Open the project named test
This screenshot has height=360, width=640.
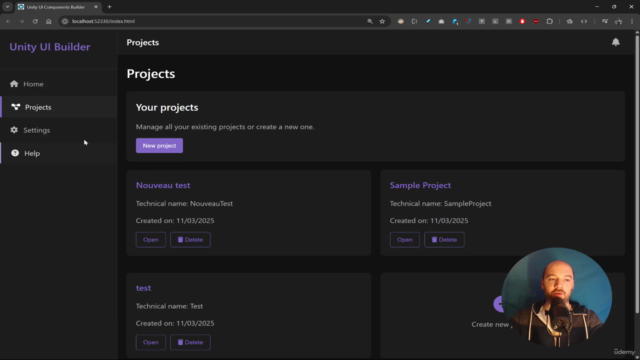[x=151, y=342]
